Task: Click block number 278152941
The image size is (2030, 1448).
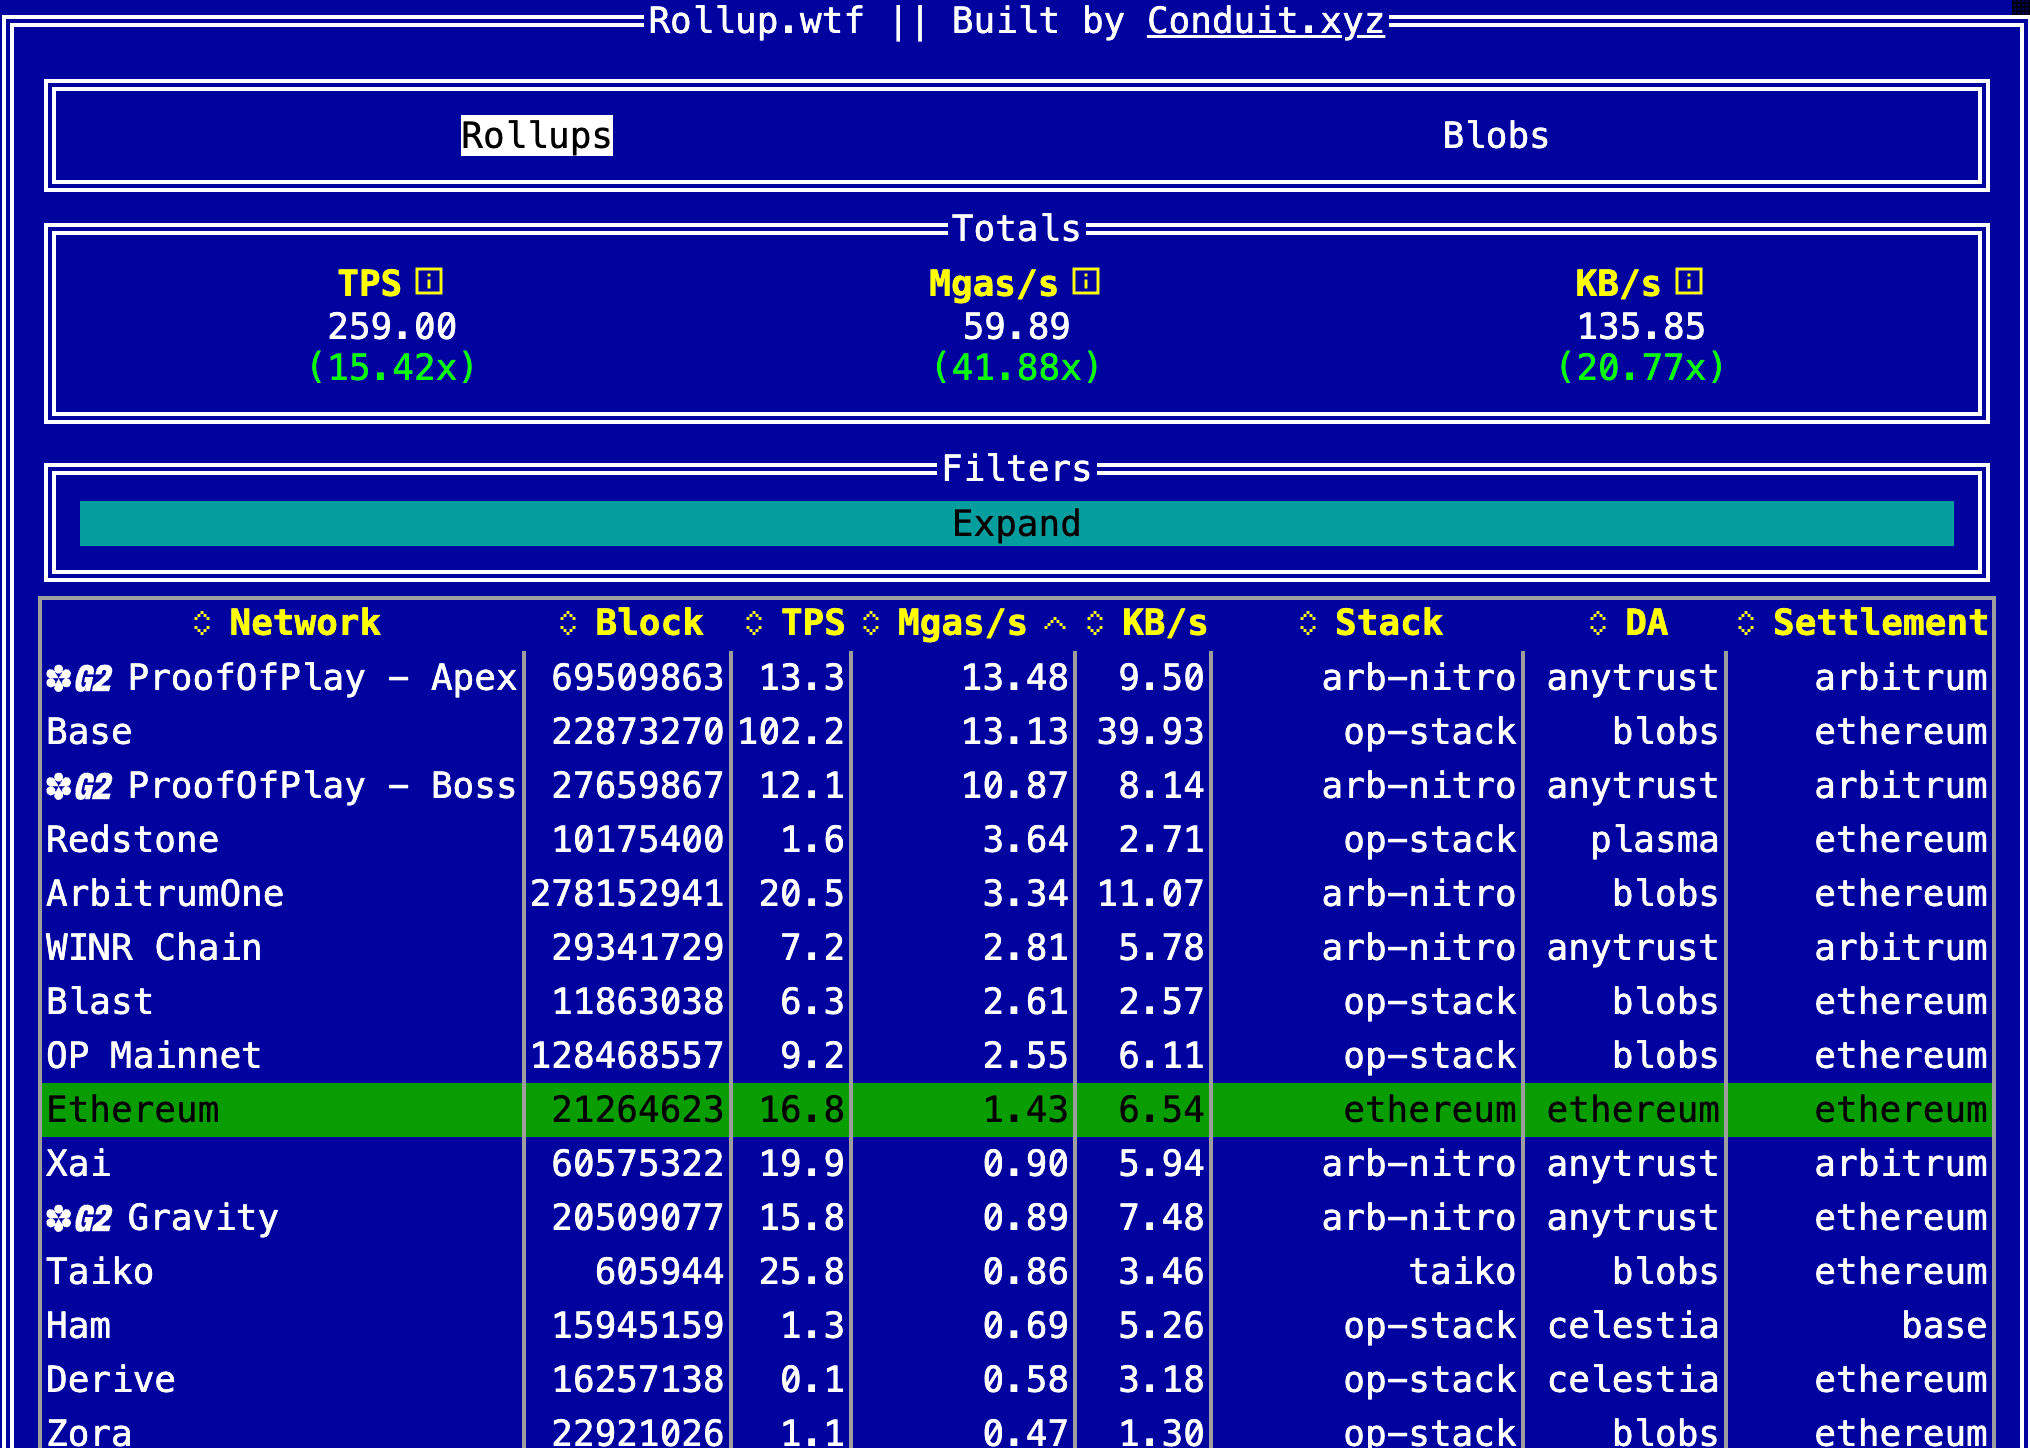Action: coord(627,894)
